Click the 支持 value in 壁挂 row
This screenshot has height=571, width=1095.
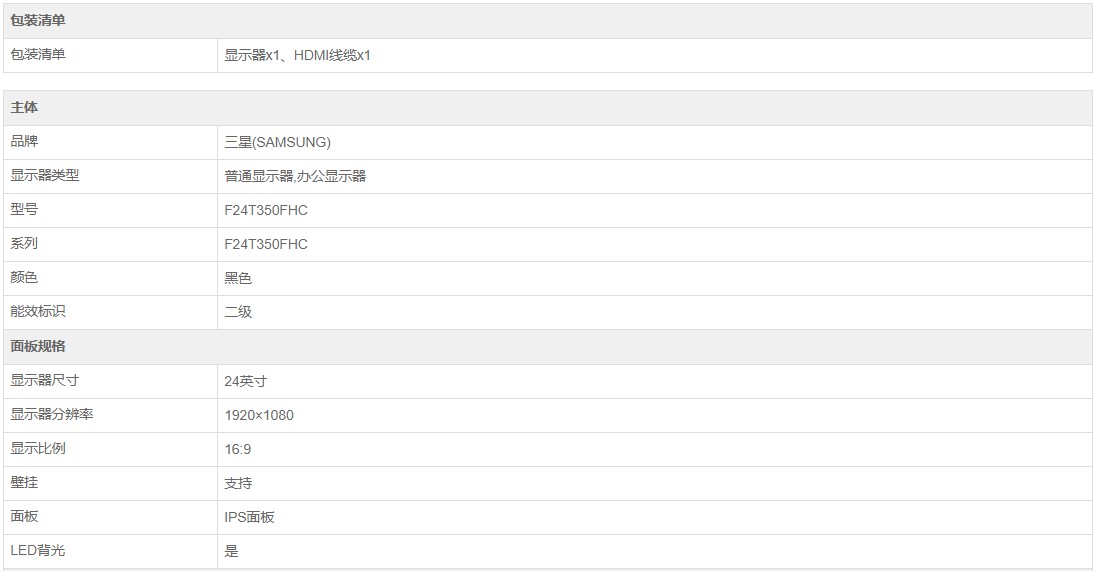coord(238,483)
